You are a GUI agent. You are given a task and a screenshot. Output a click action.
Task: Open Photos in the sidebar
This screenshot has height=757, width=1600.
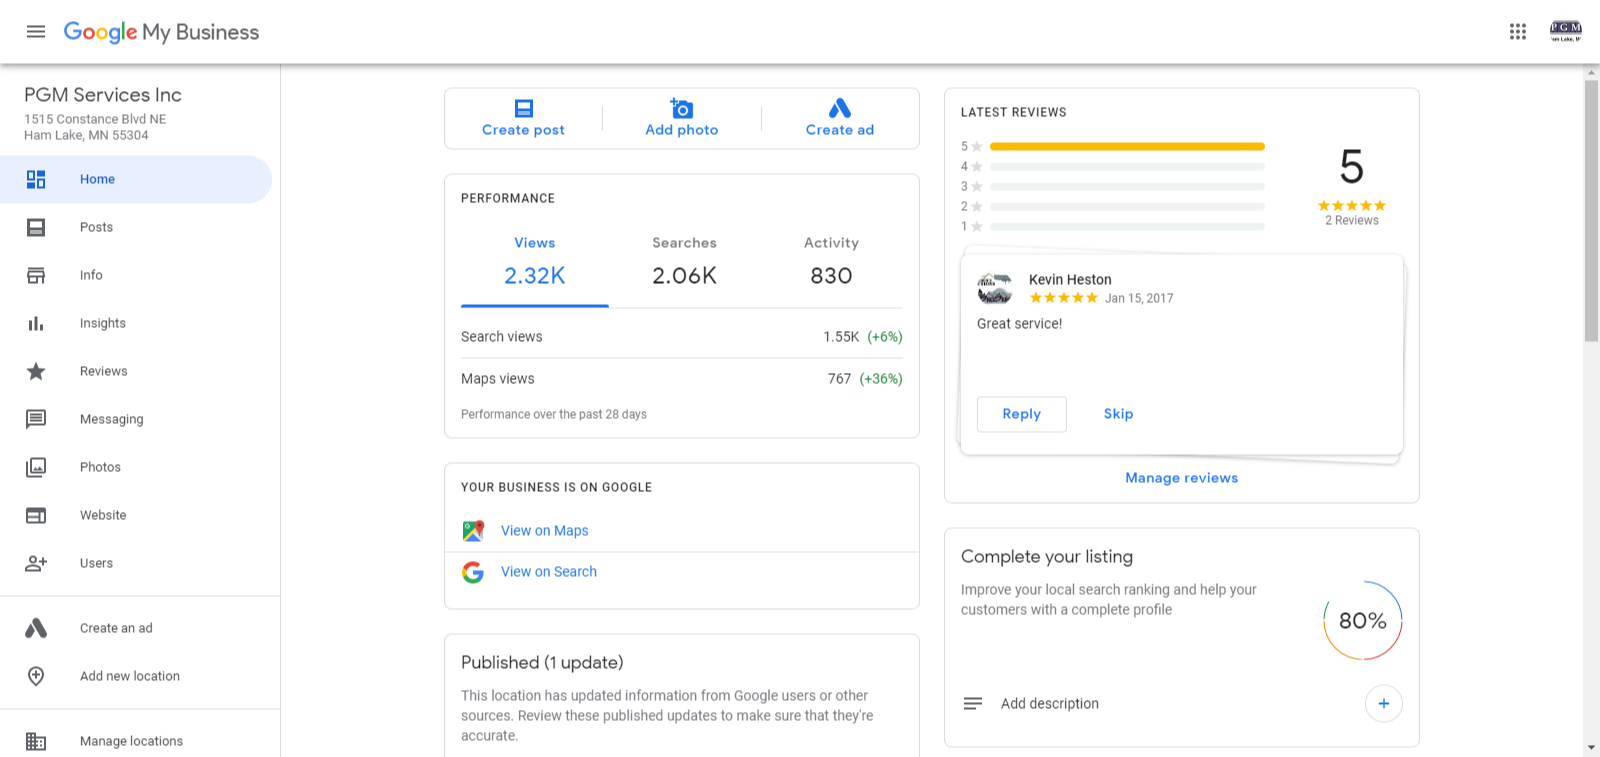(100, 467)
